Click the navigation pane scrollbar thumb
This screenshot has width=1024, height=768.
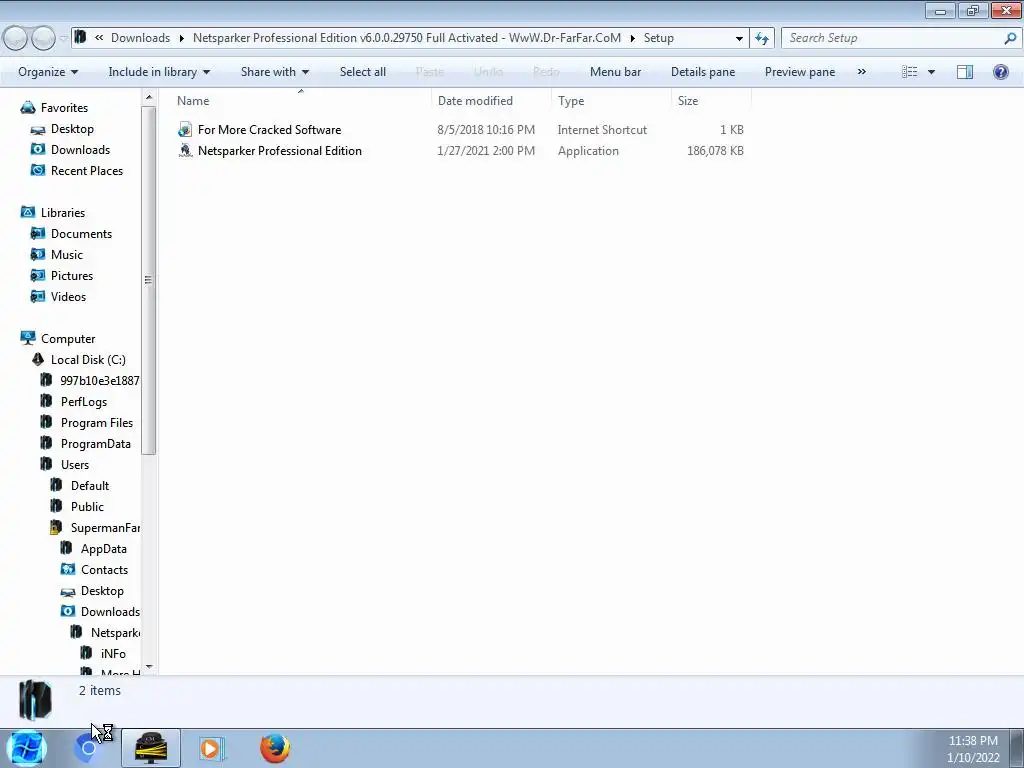point(149,280)
